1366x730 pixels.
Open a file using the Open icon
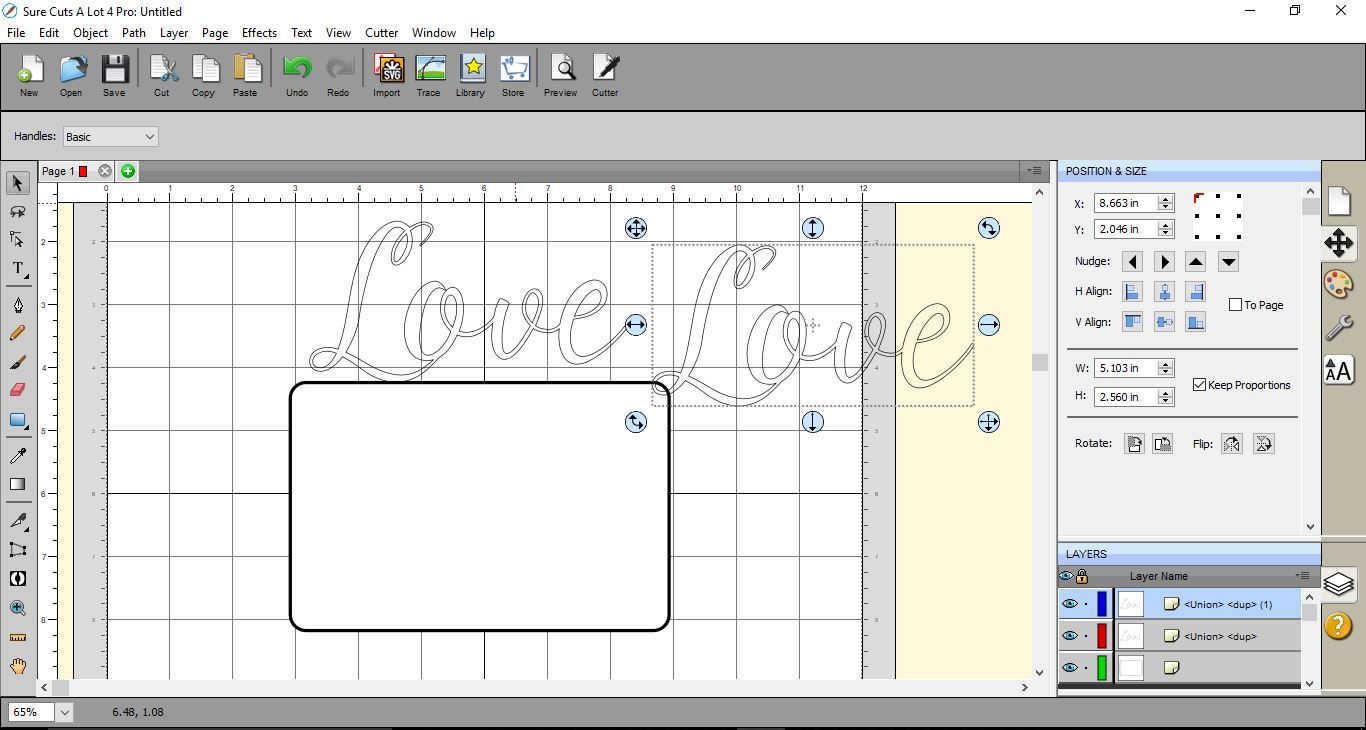coord(71,75)
